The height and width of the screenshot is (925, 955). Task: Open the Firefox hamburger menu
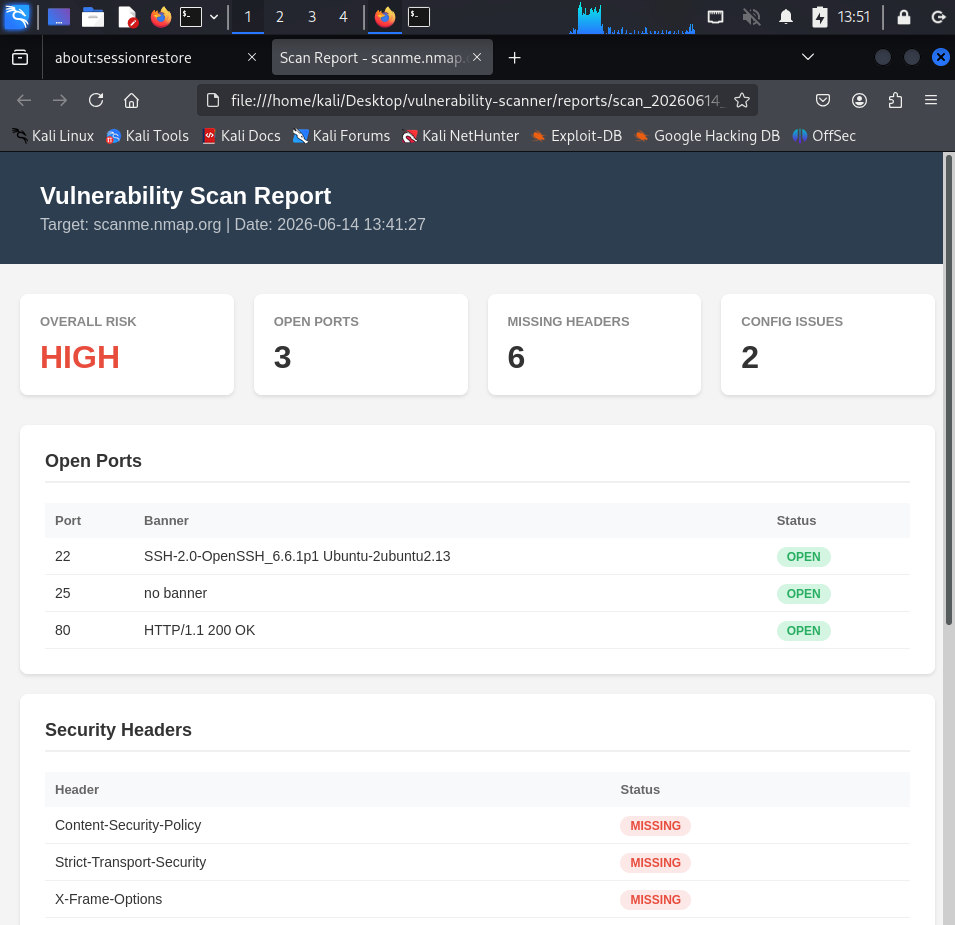931,100
